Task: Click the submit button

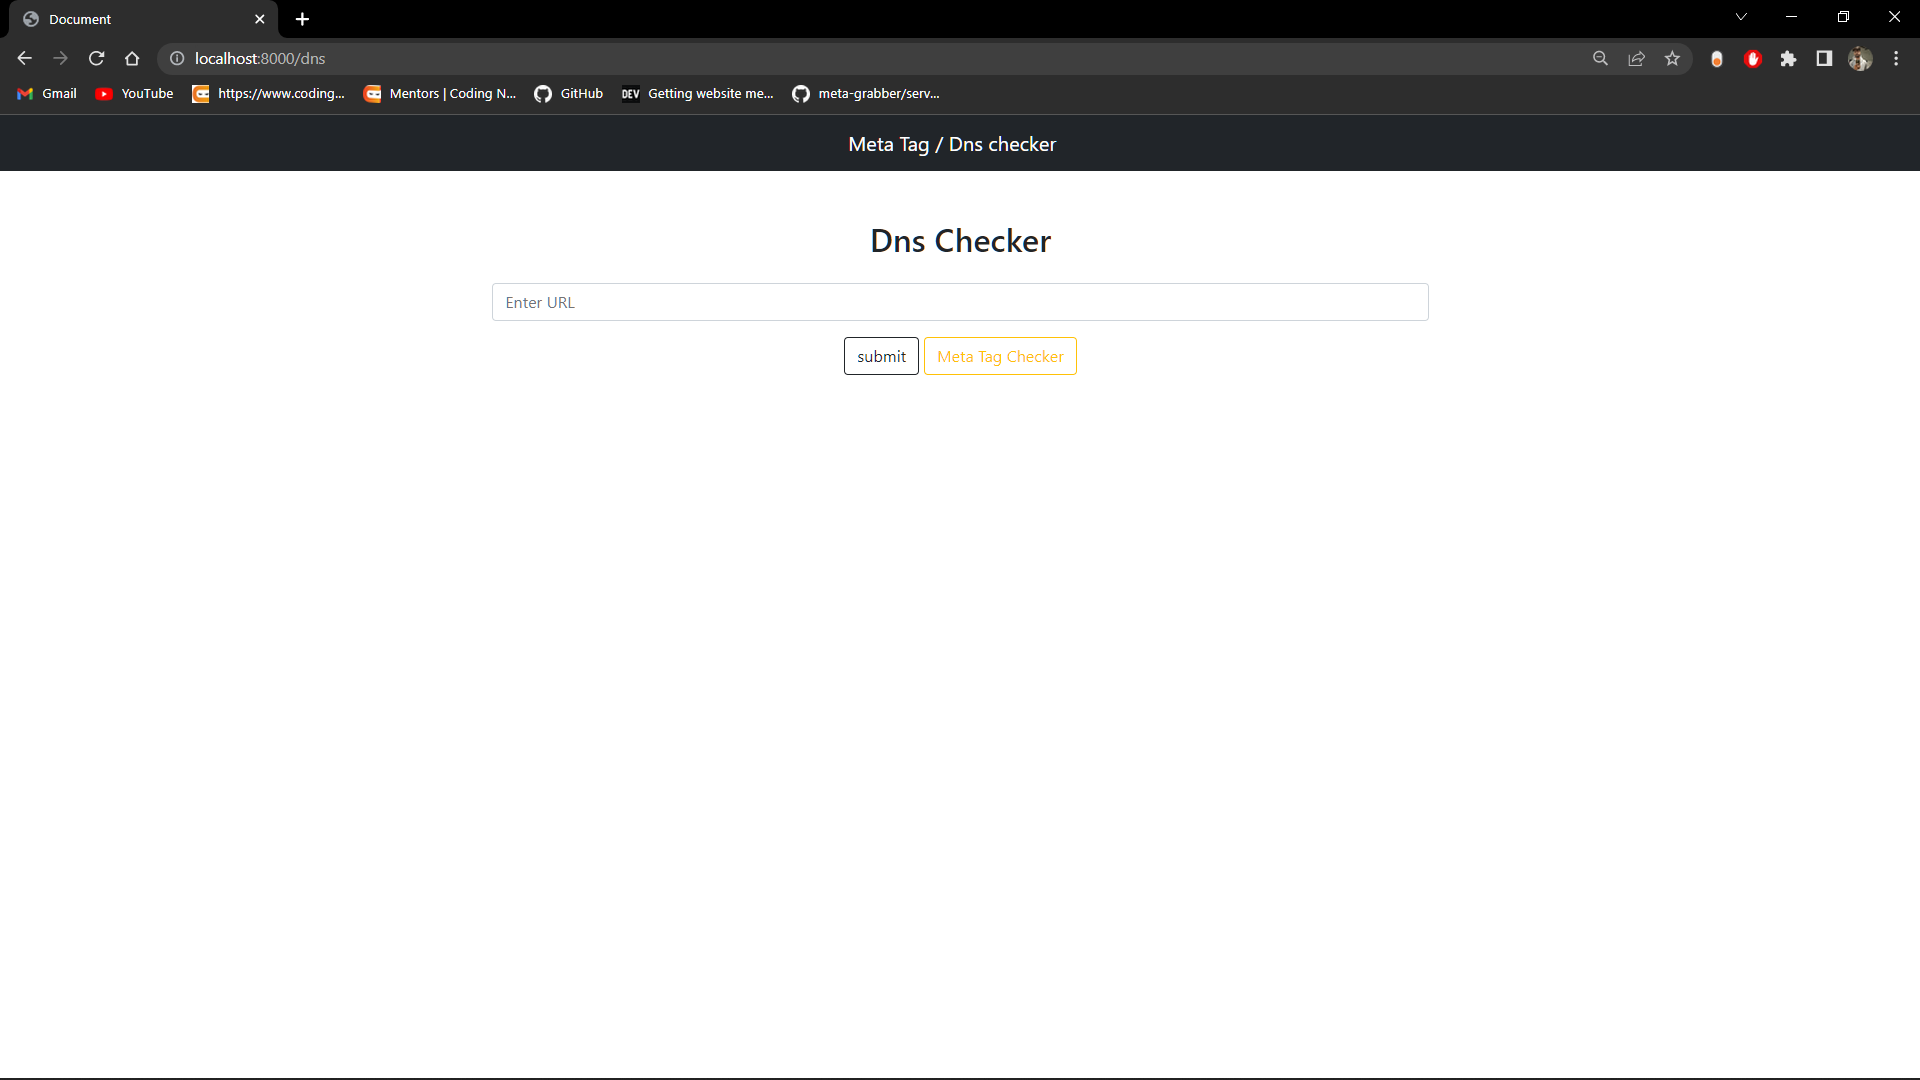Action: coord(881,356)
